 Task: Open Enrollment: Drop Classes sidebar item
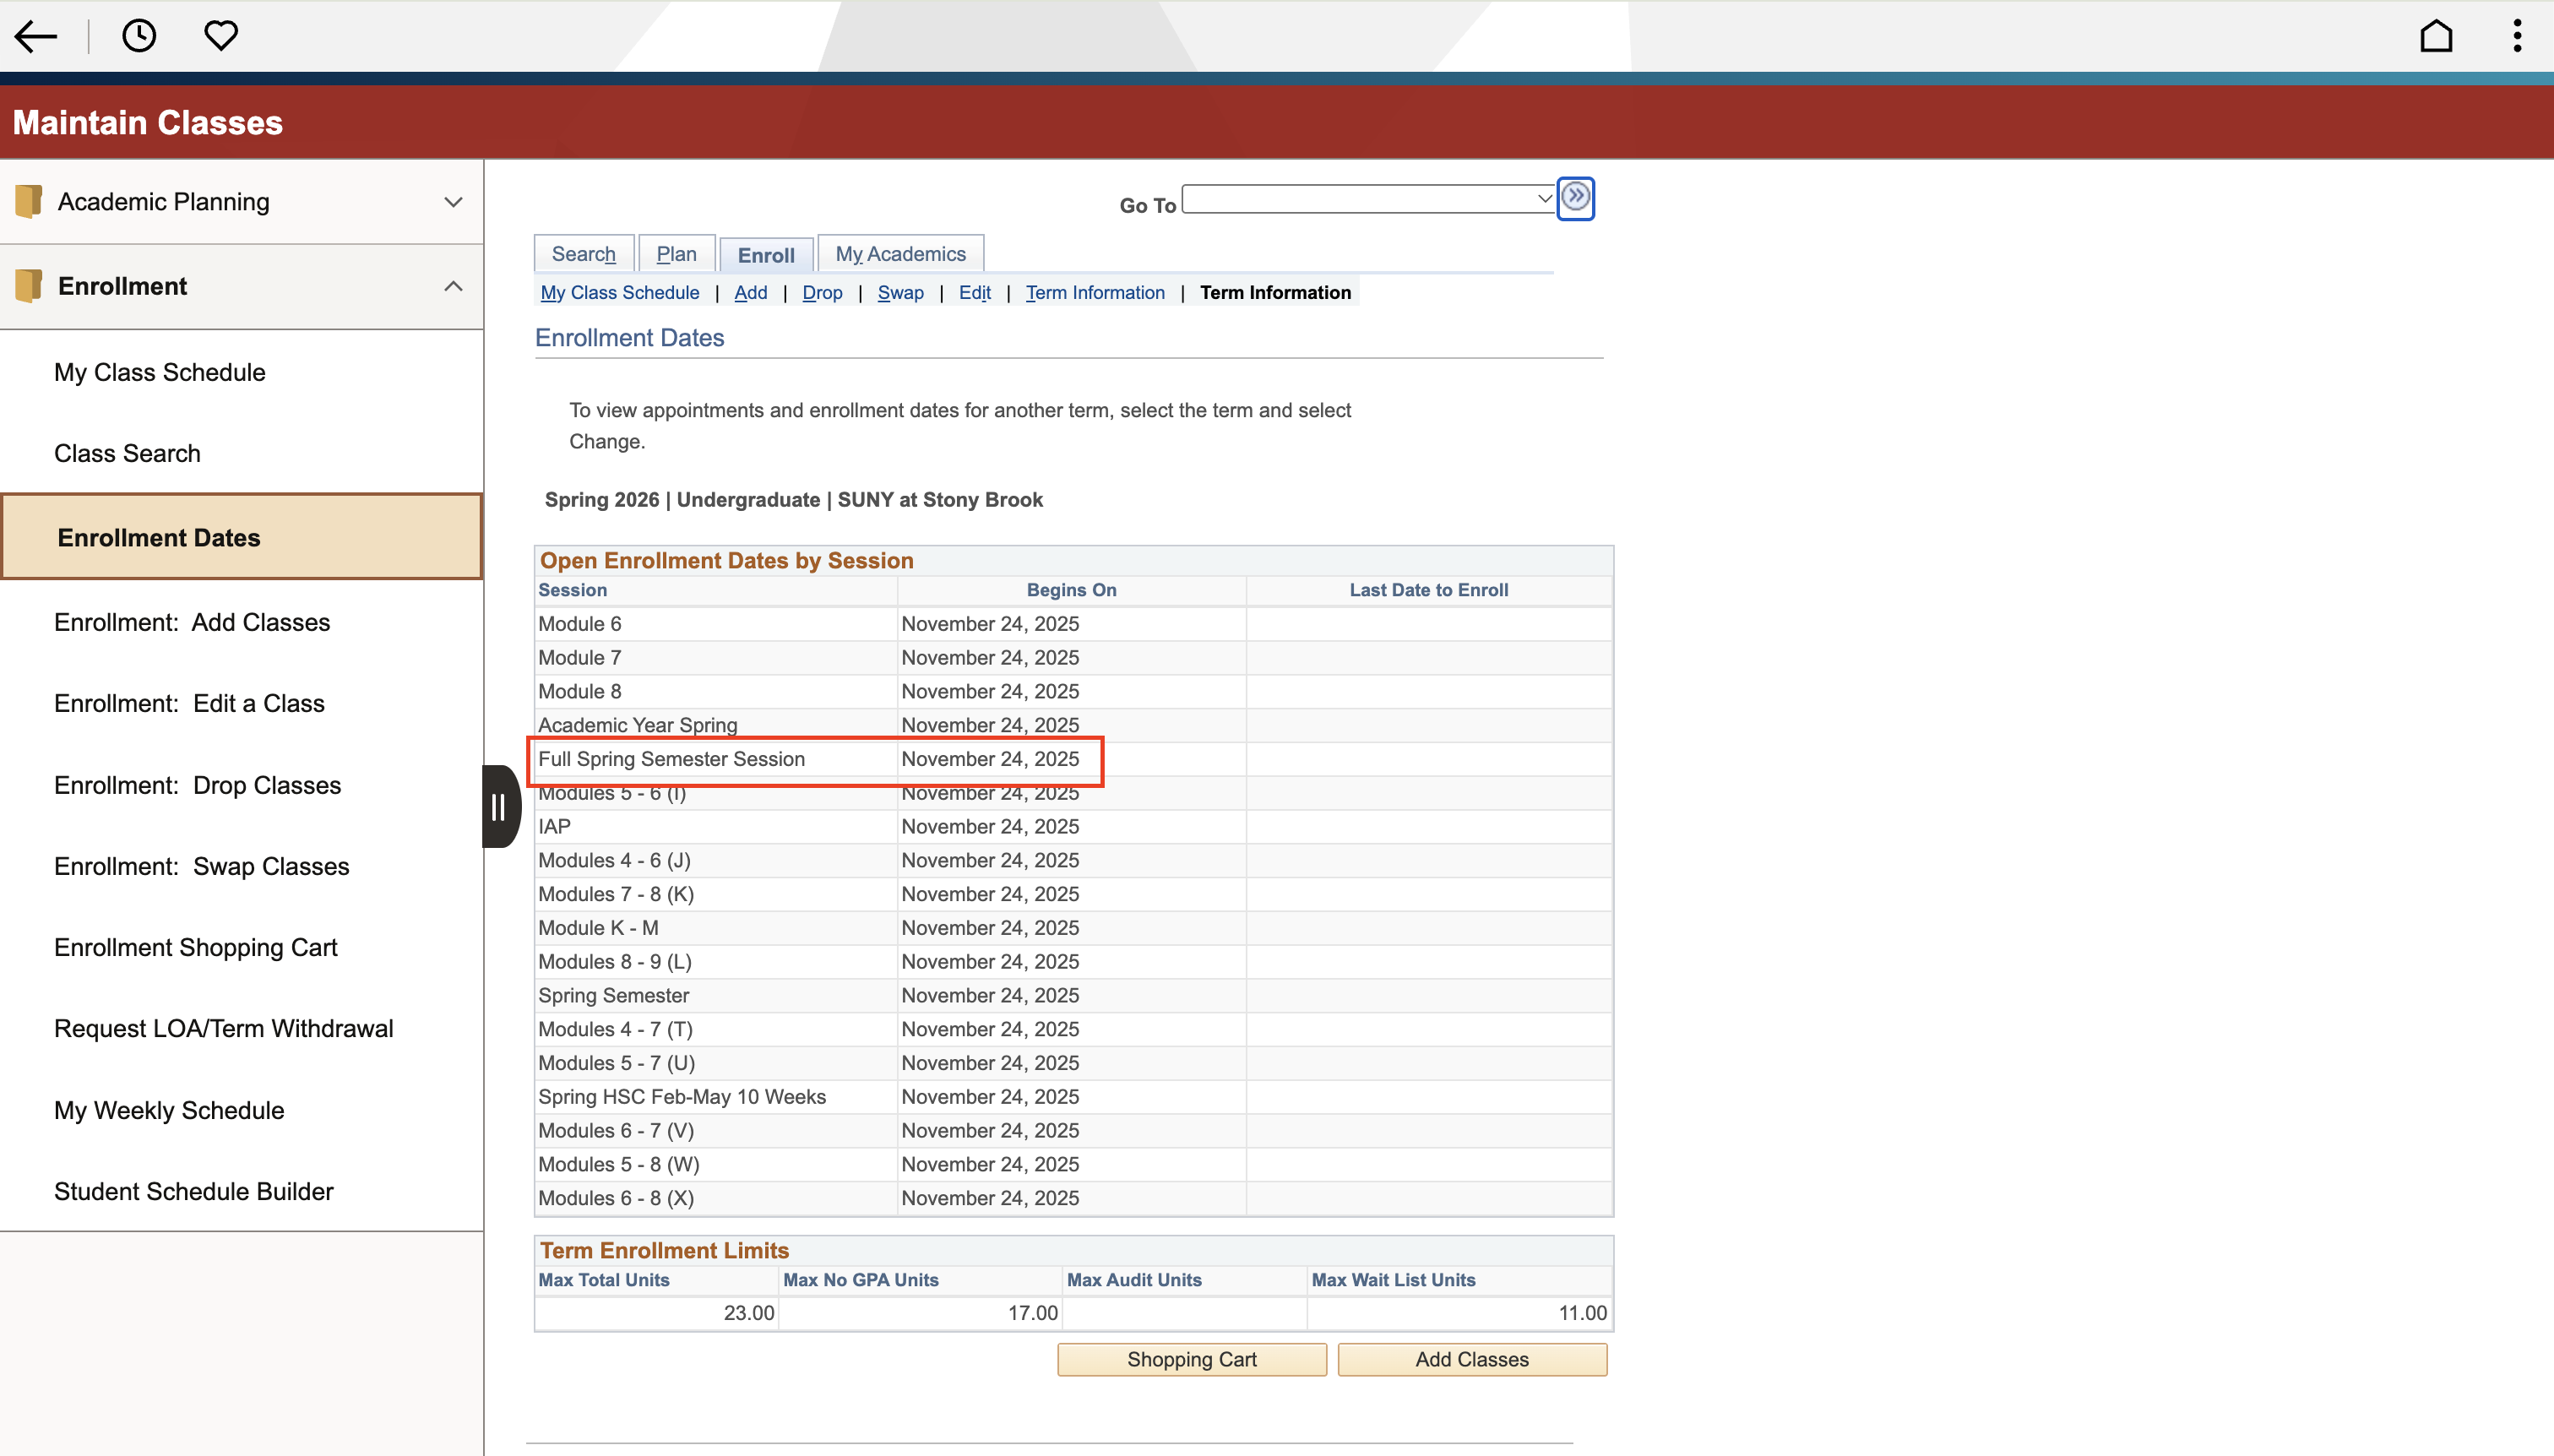[x=241, y=785]
